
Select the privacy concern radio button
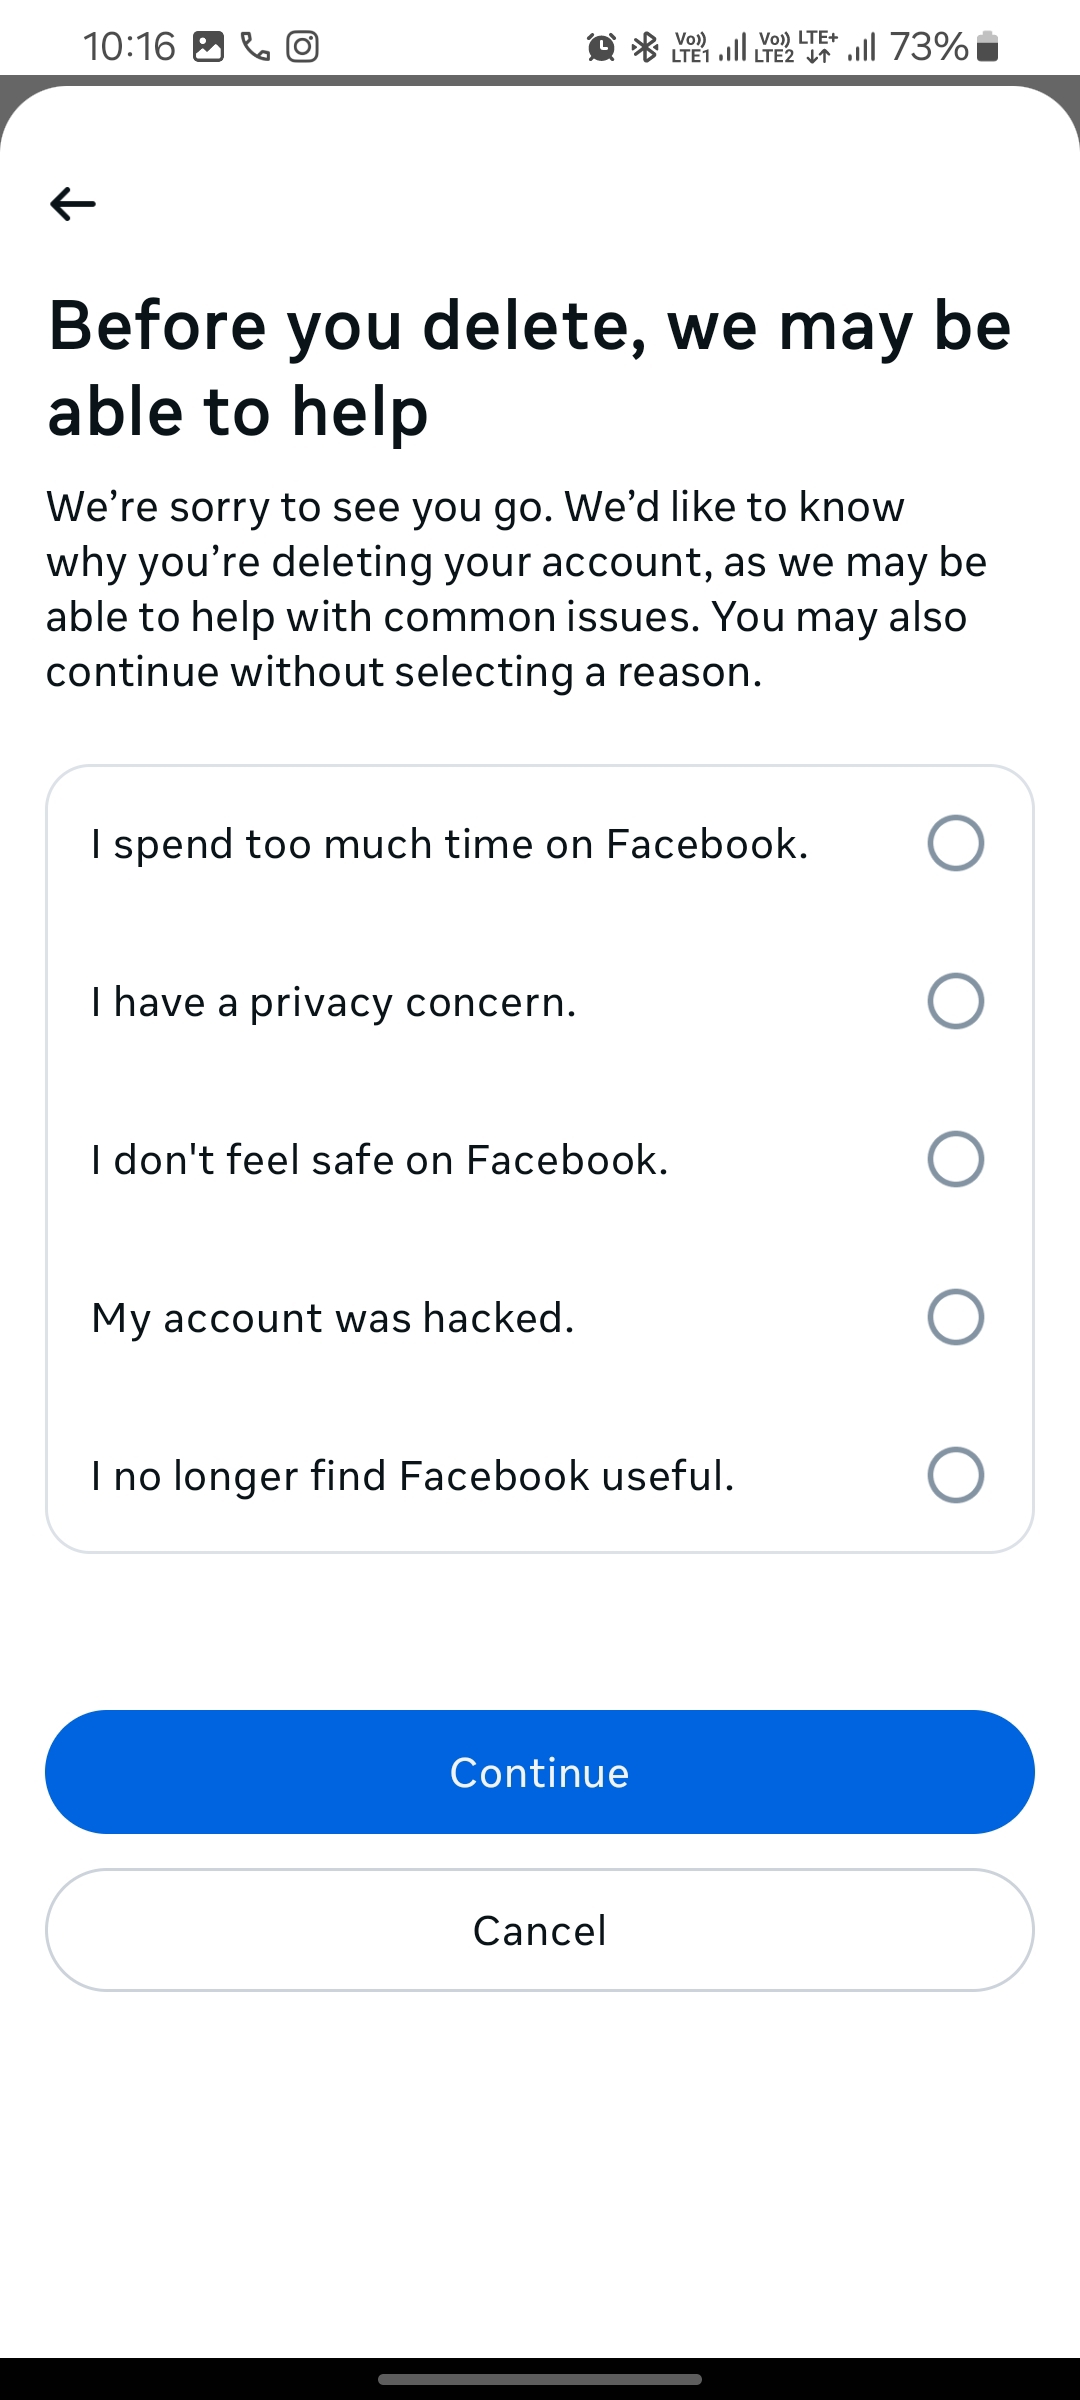[x=956, y=1001]
